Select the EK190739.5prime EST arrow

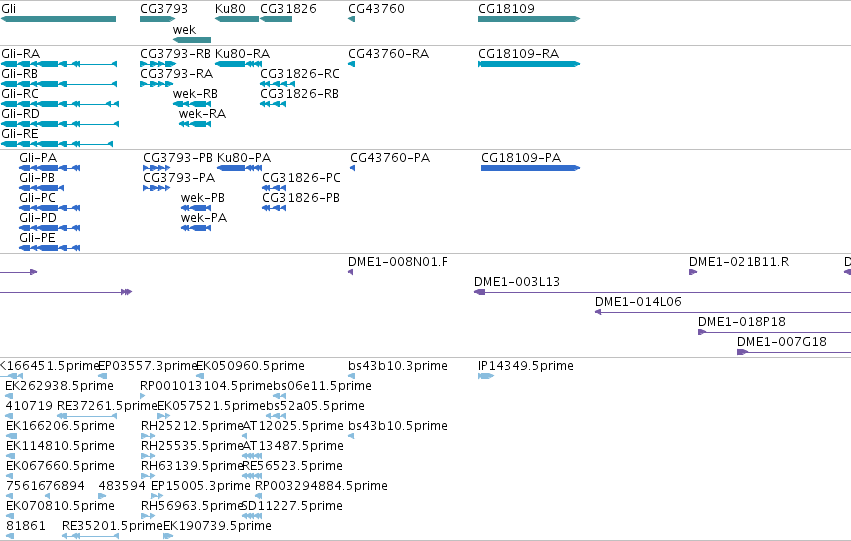pyautogui.click(x=168, y=536)
